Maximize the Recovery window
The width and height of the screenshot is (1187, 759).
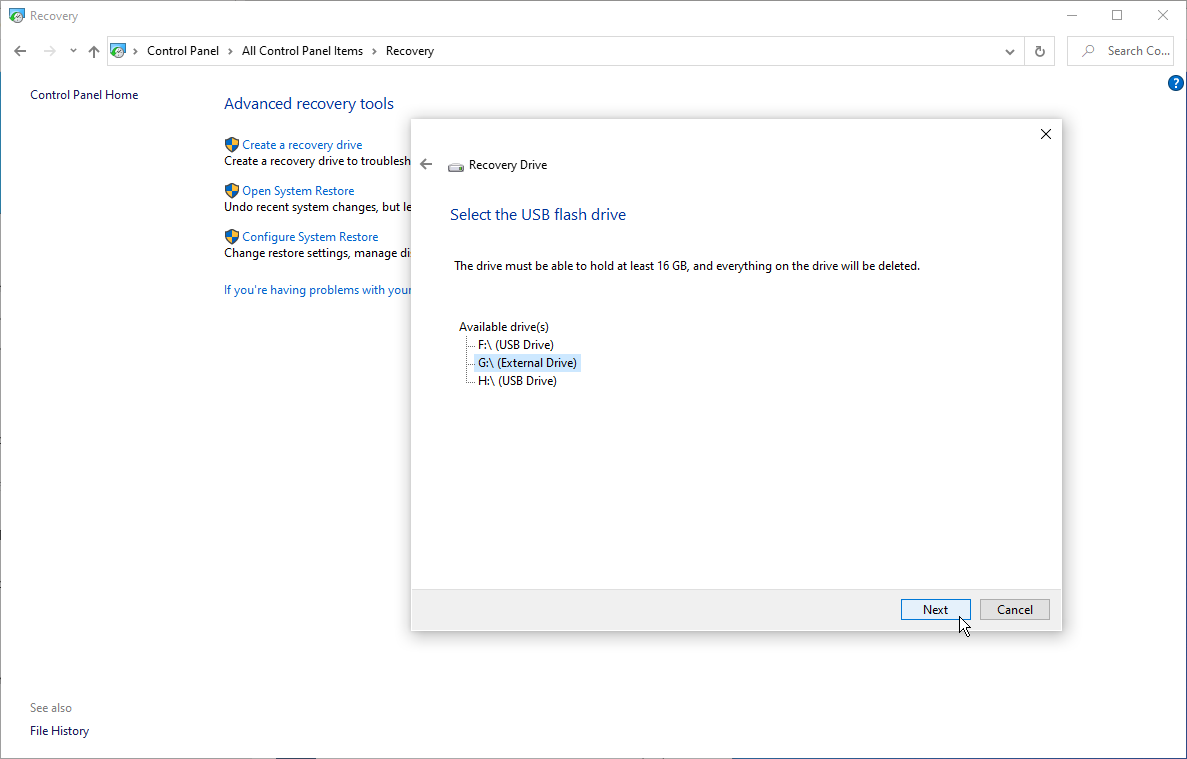[1117, 15]
